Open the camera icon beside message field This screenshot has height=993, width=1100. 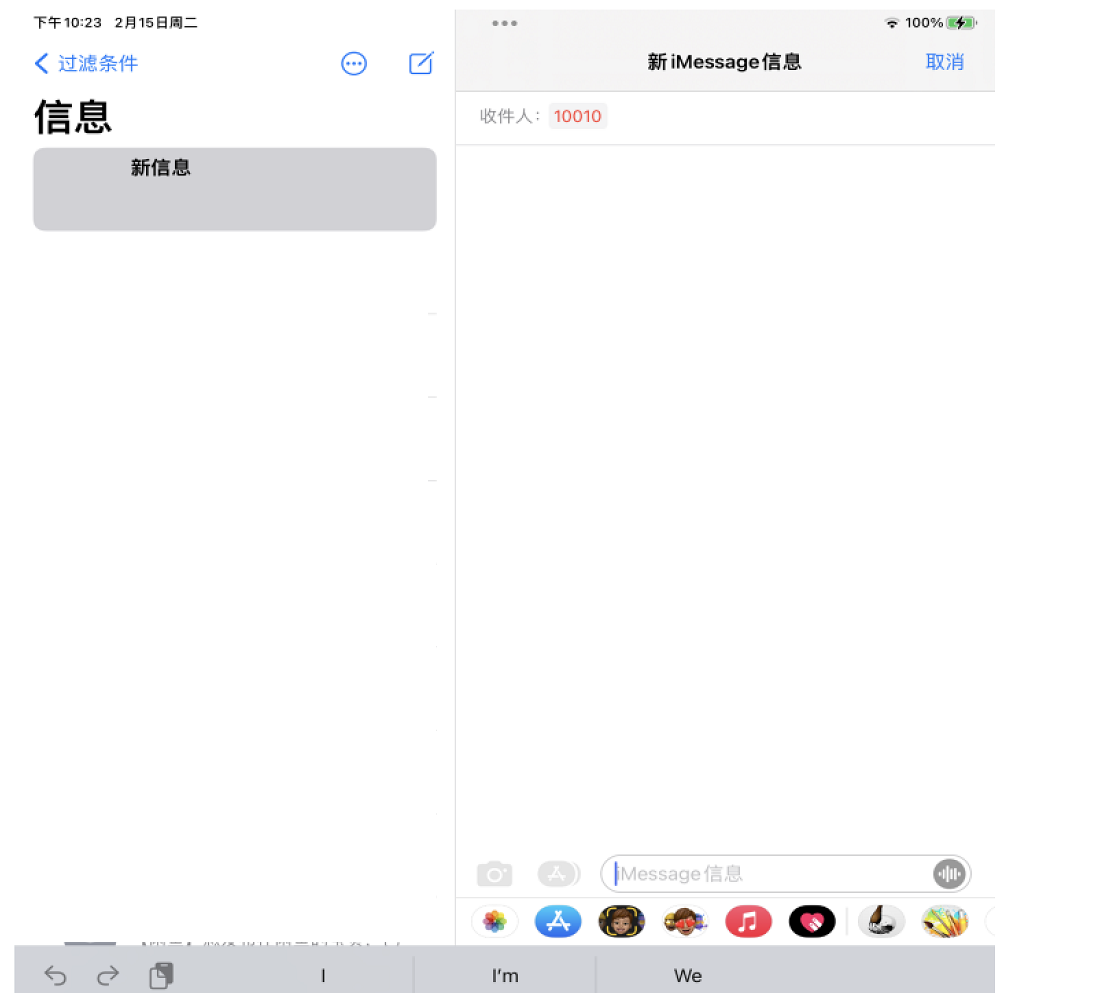pos(495,874)
